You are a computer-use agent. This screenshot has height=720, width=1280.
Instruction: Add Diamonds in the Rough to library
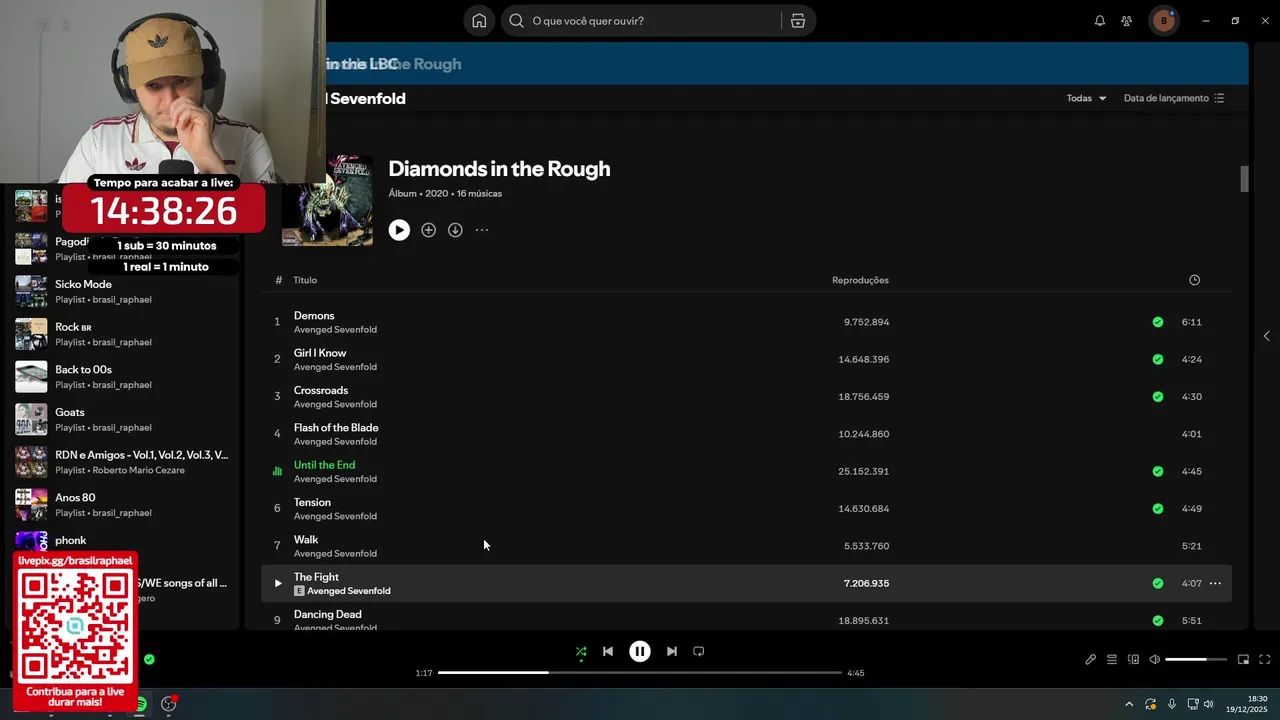(x=428, y=230)
